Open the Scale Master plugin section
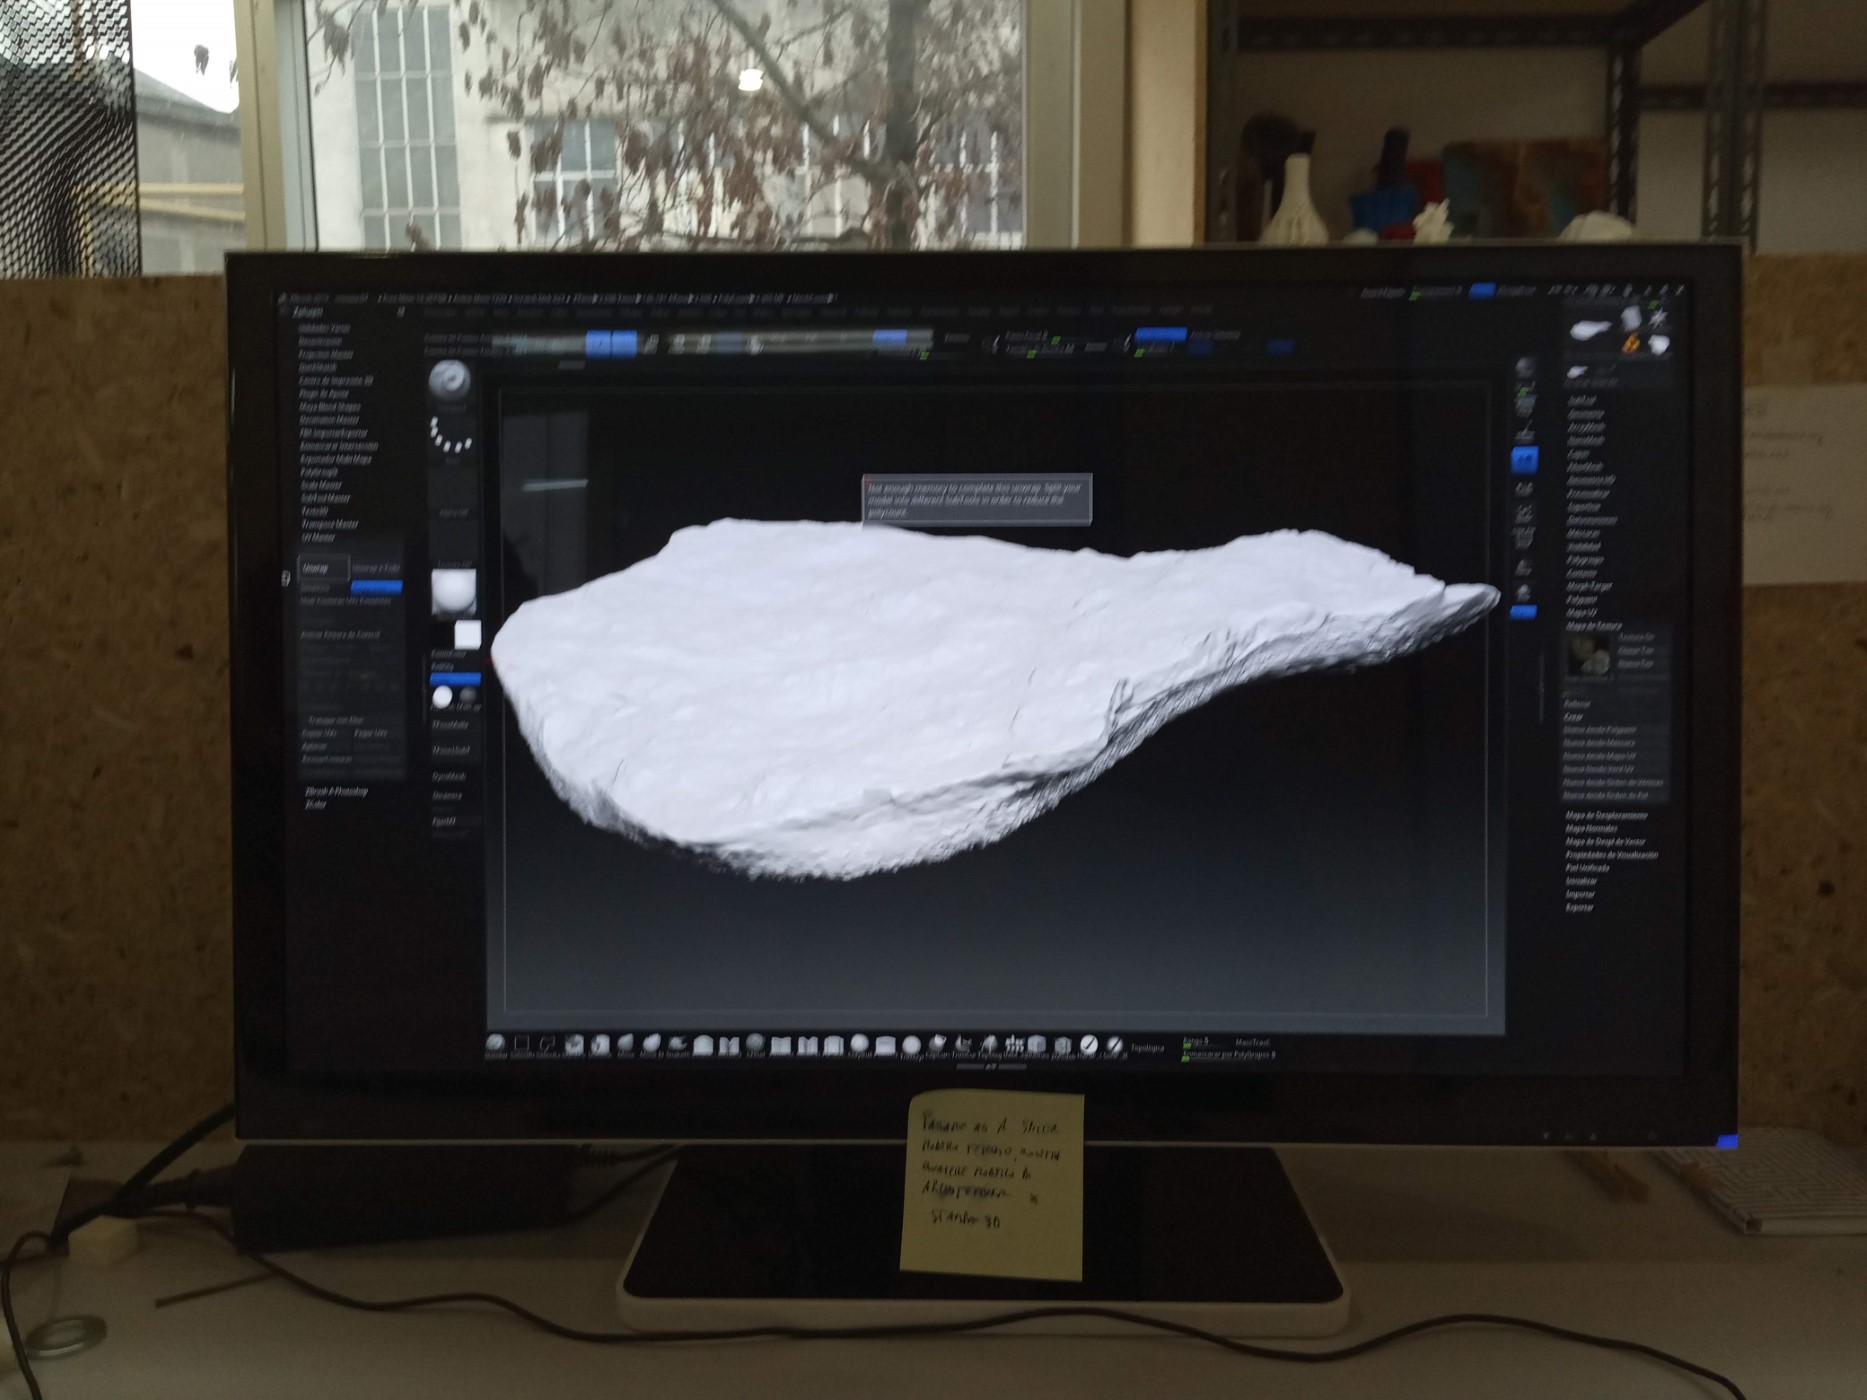 pyautogui.click(x=321, y=485)
